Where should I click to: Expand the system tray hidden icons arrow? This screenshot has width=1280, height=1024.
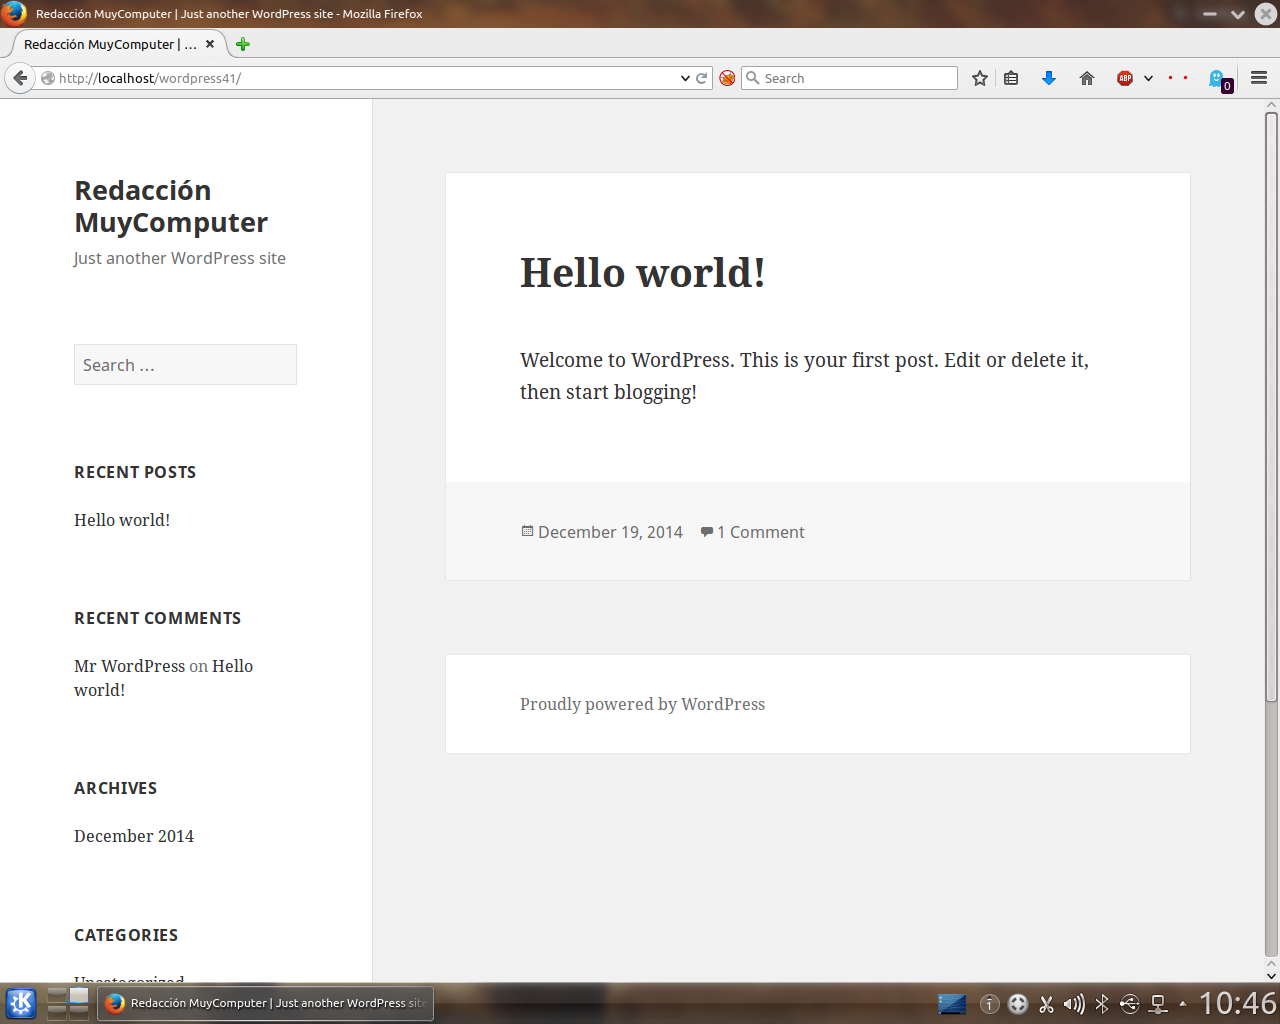coord(1185,1004)
